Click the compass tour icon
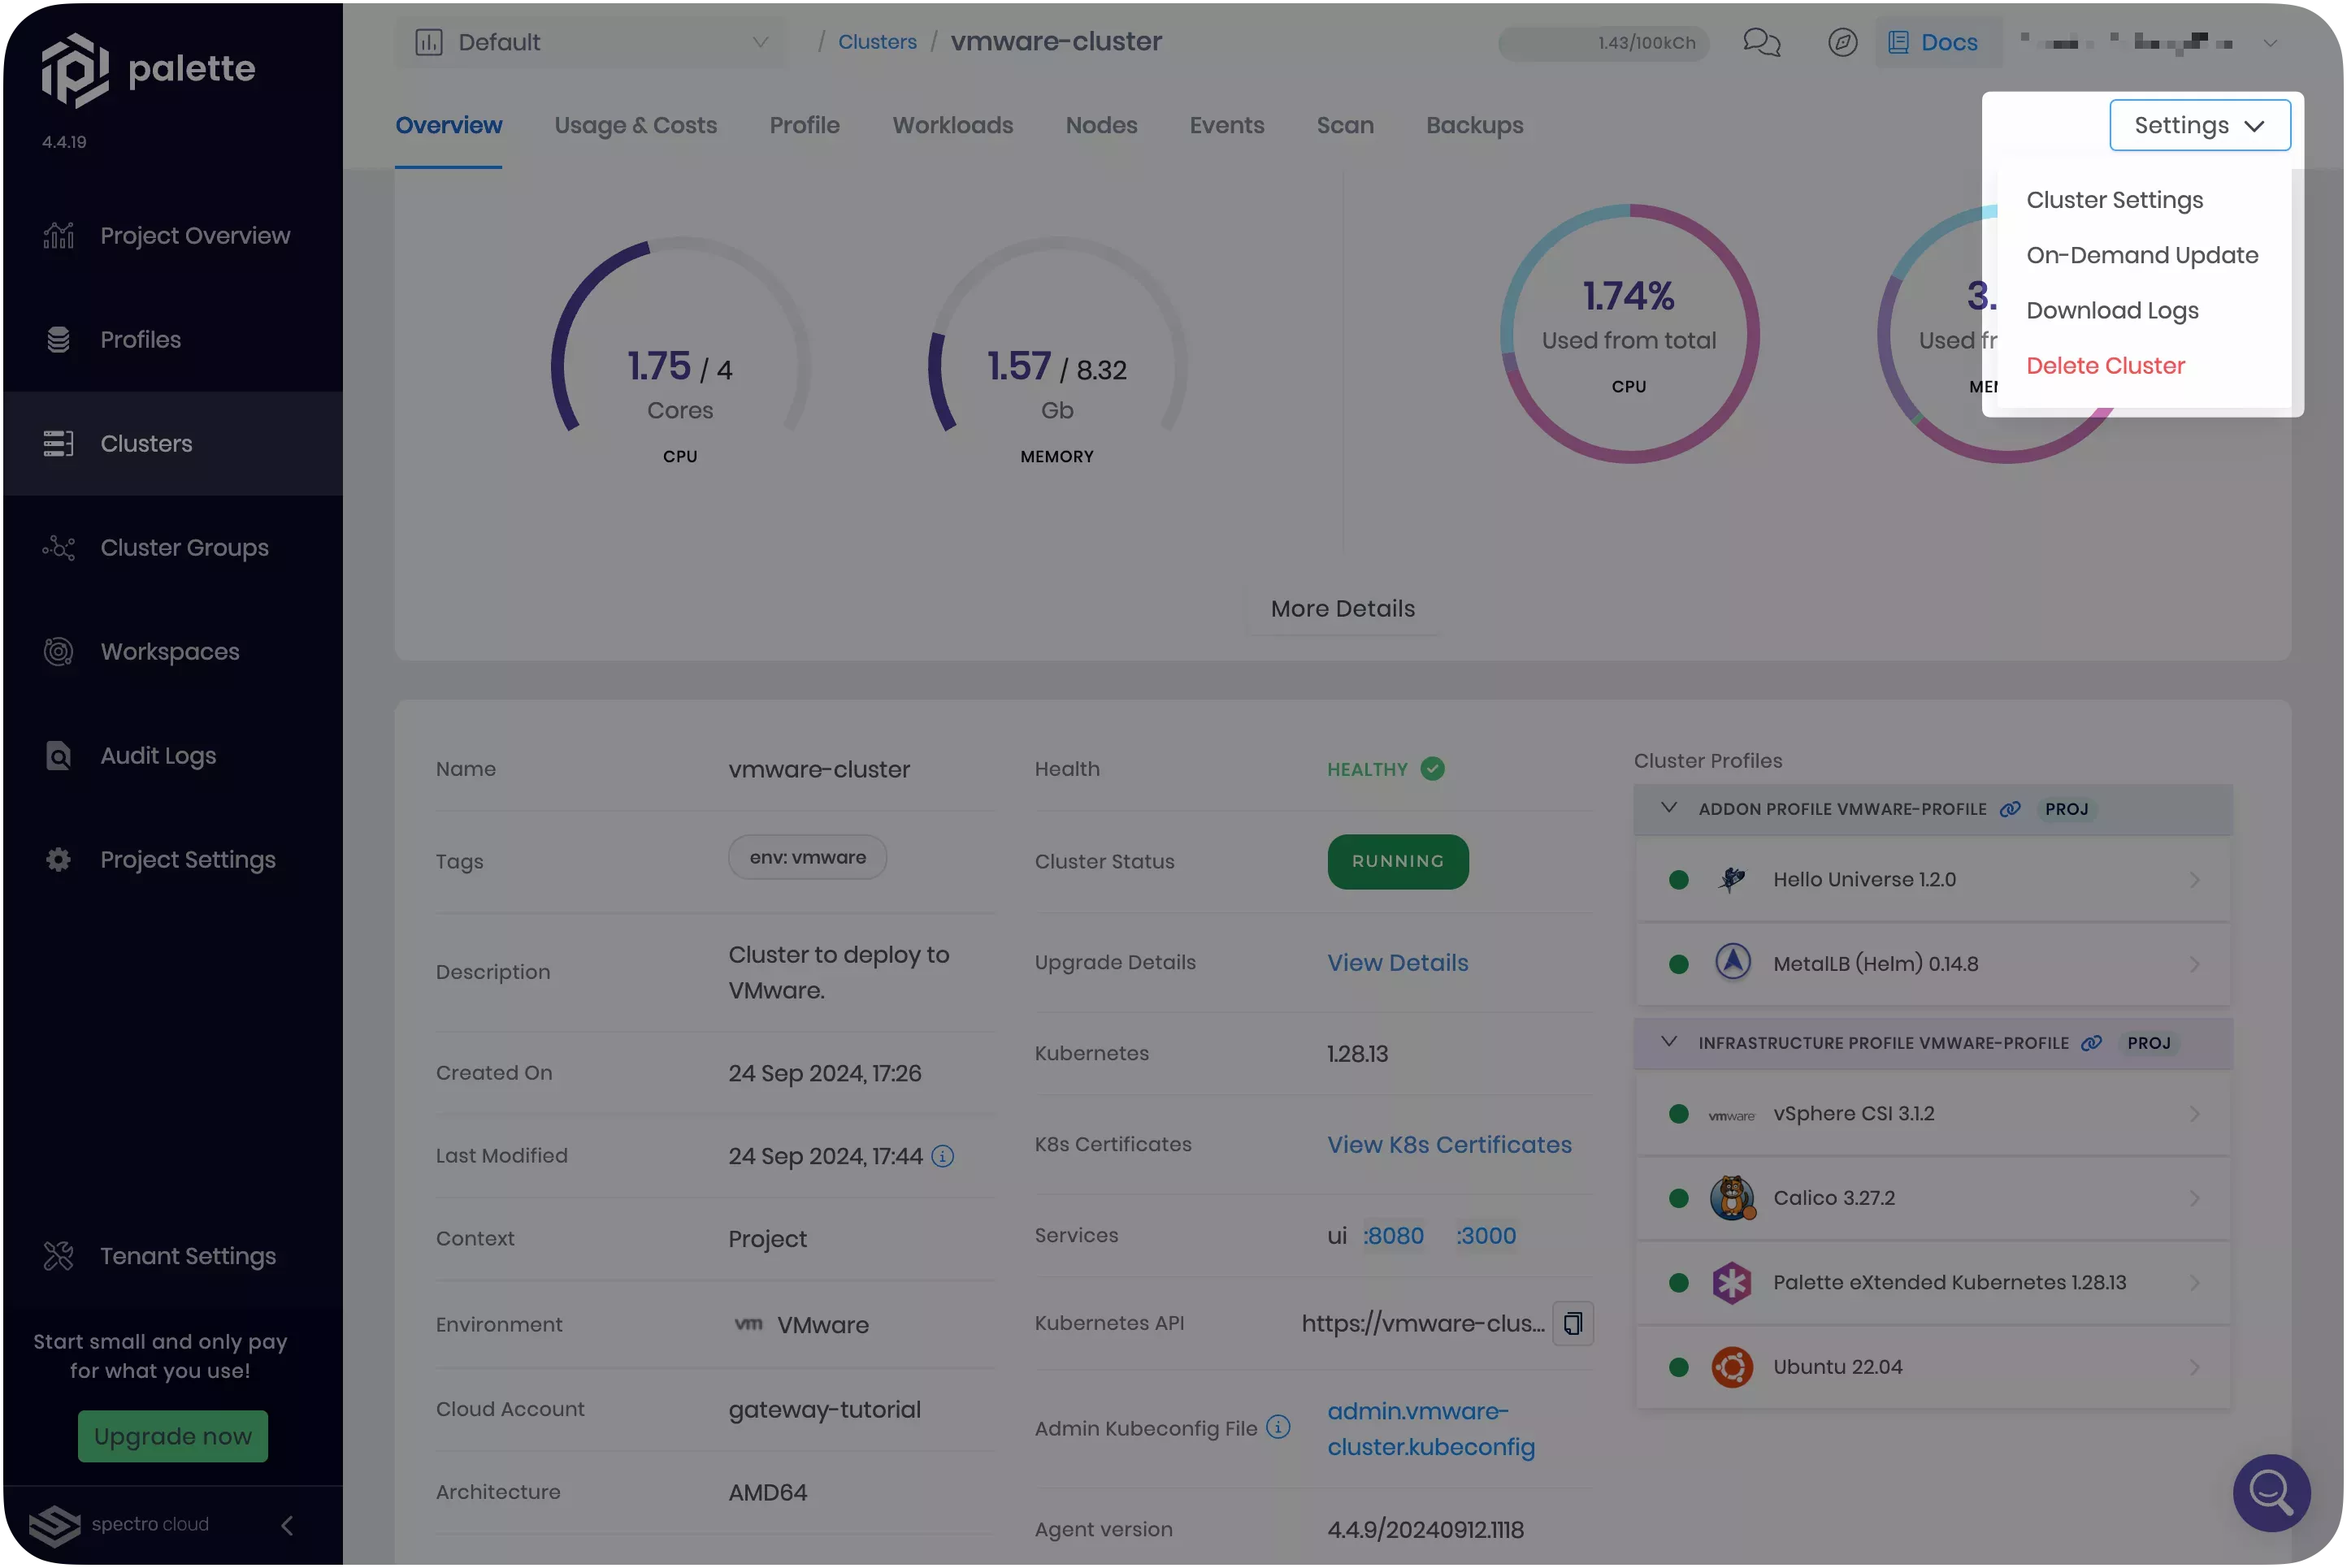The image size is (2347, 1568). pos(1842,42)
